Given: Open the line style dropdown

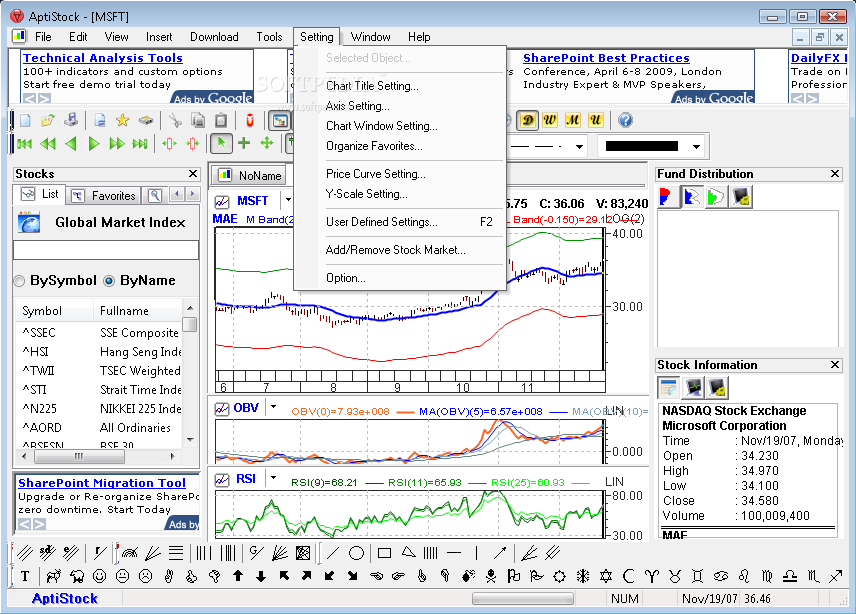Looking at the screenshot, I should [x=579, y=146].
